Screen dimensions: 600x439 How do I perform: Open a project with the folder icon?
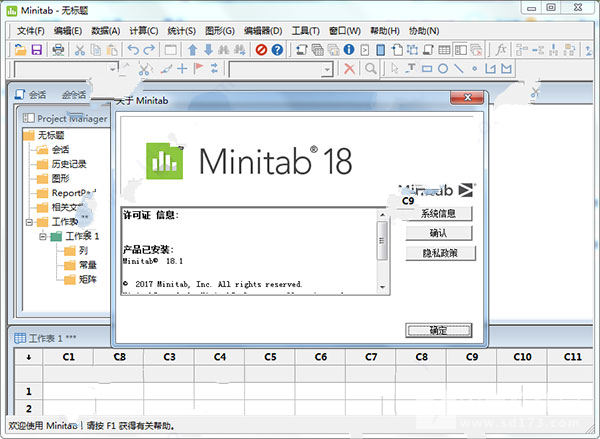(x=20, y=50)
